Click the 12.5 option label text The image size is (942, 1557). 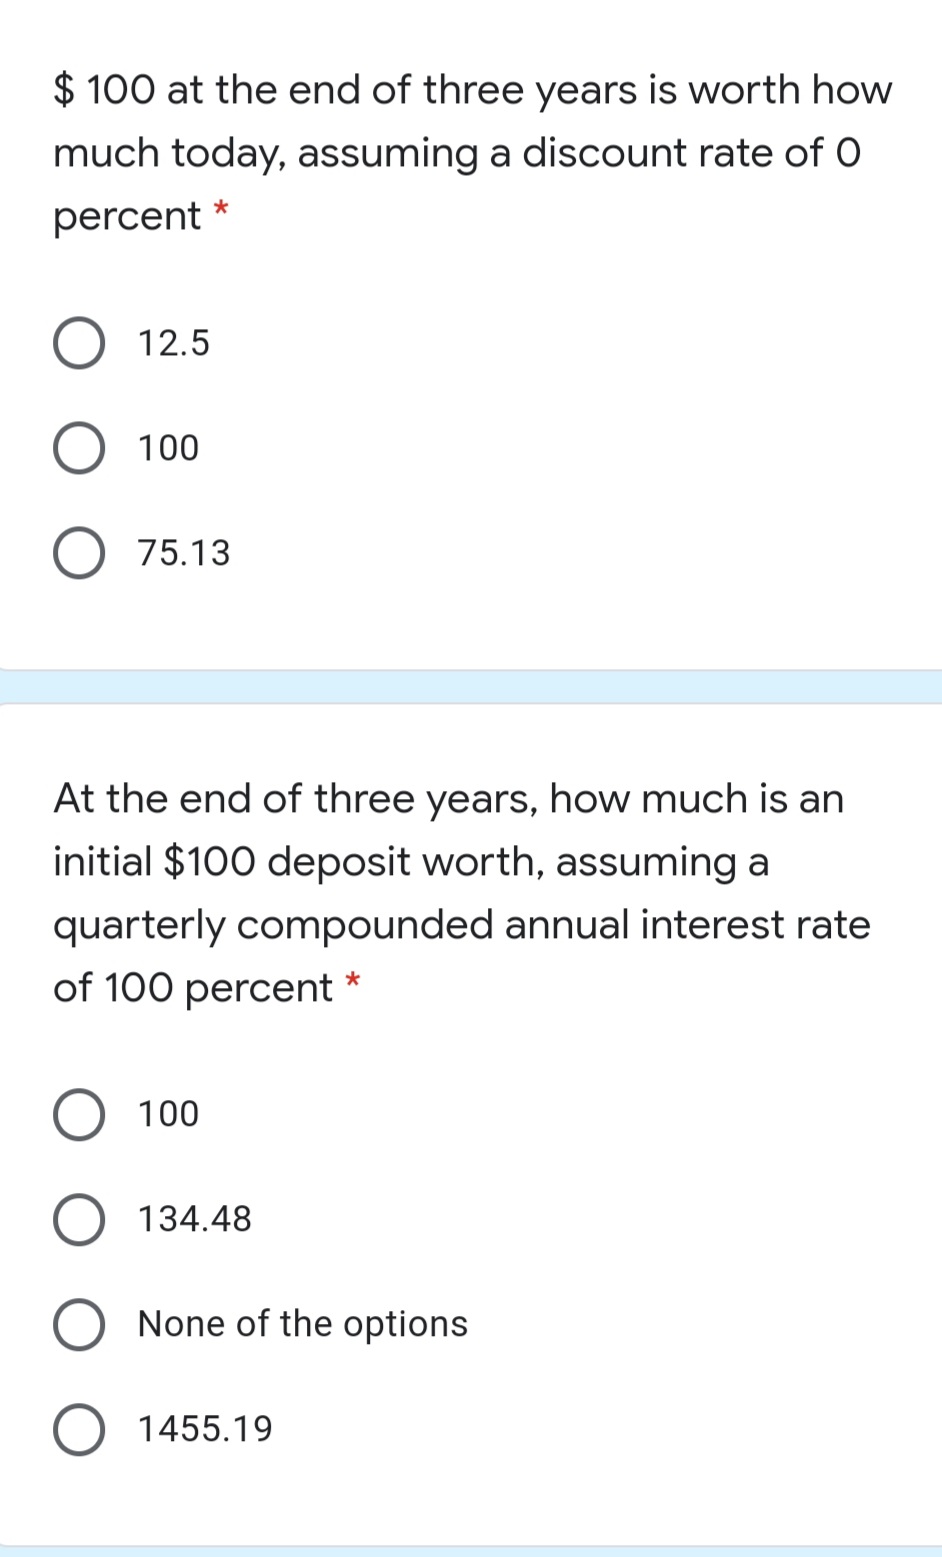click(x=173, y=344)
